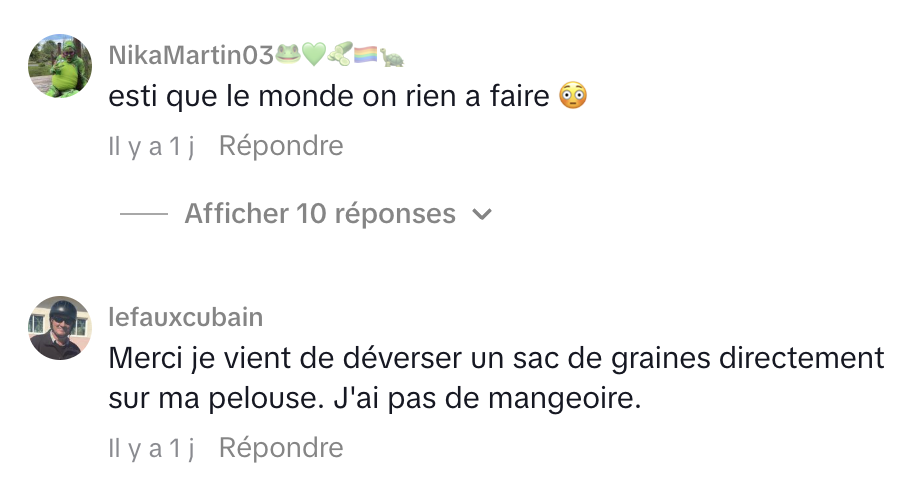Click the timestamp under NikaMartin03's comment
Screen dimensions: 906x478
pos(150,146)
